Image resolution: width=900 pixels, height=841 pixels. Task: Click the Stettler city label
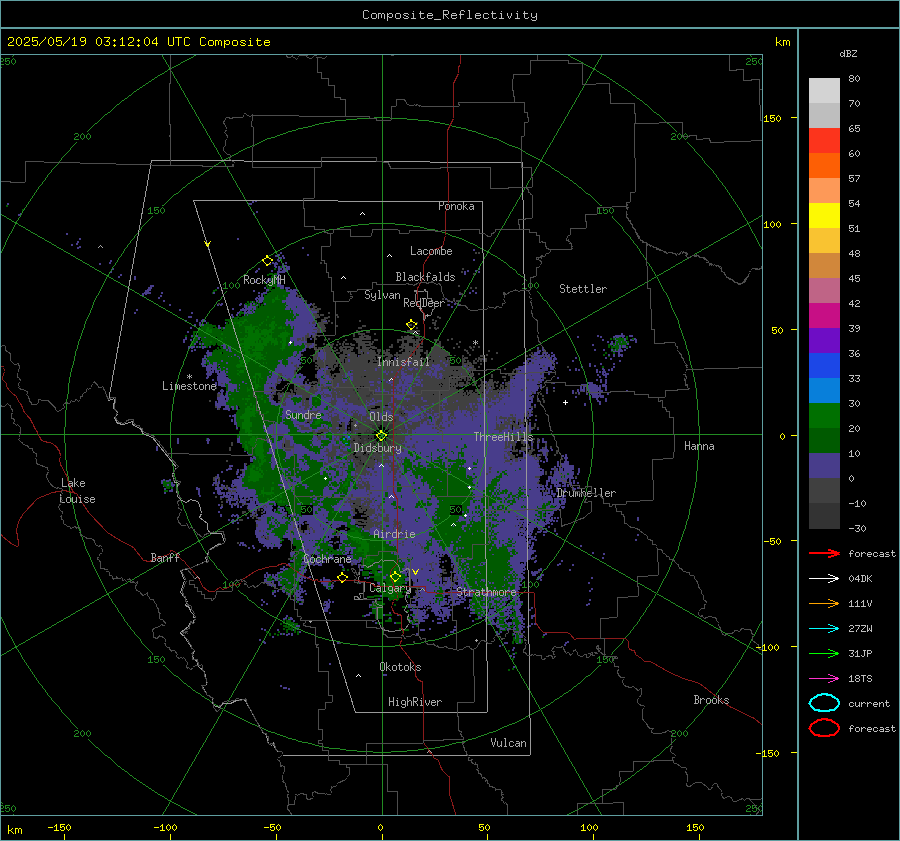pos(583,289)
